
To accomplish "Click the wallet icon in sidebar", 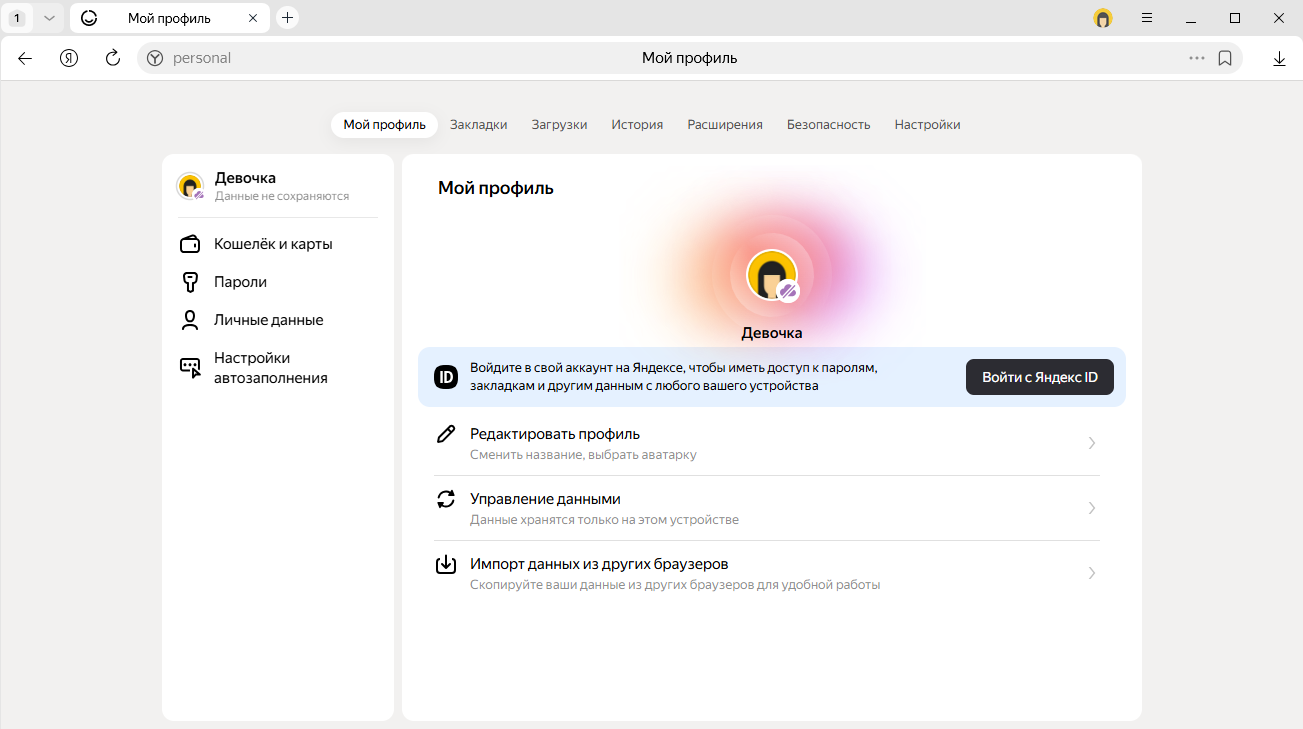I will pyautogui.click(x=190, y=244).
